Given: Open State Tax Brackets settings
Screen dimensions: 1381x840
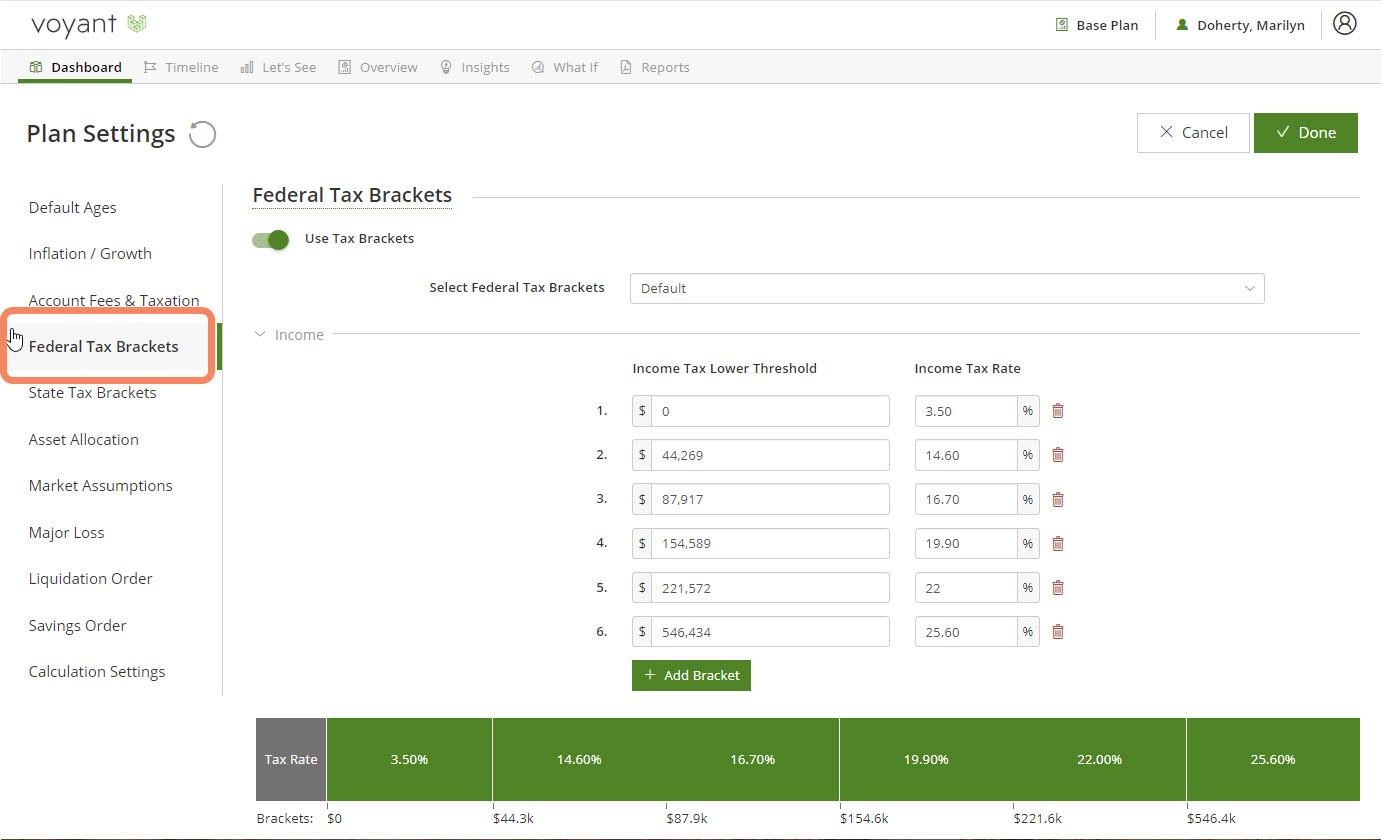Looking at the screenshot, I should [x=92, y=393].
